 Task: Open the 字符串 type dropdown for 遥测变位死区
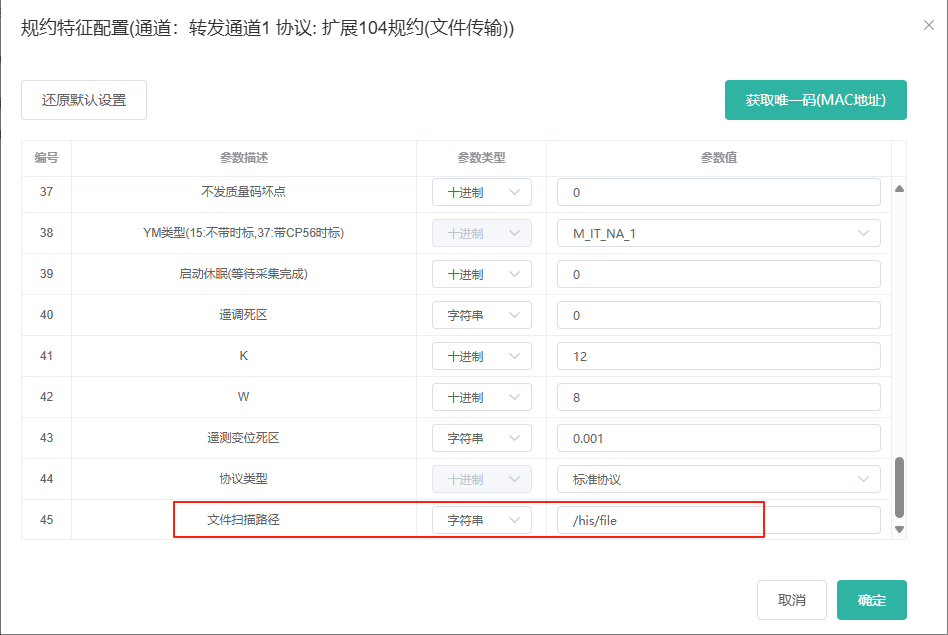(482, 438)
